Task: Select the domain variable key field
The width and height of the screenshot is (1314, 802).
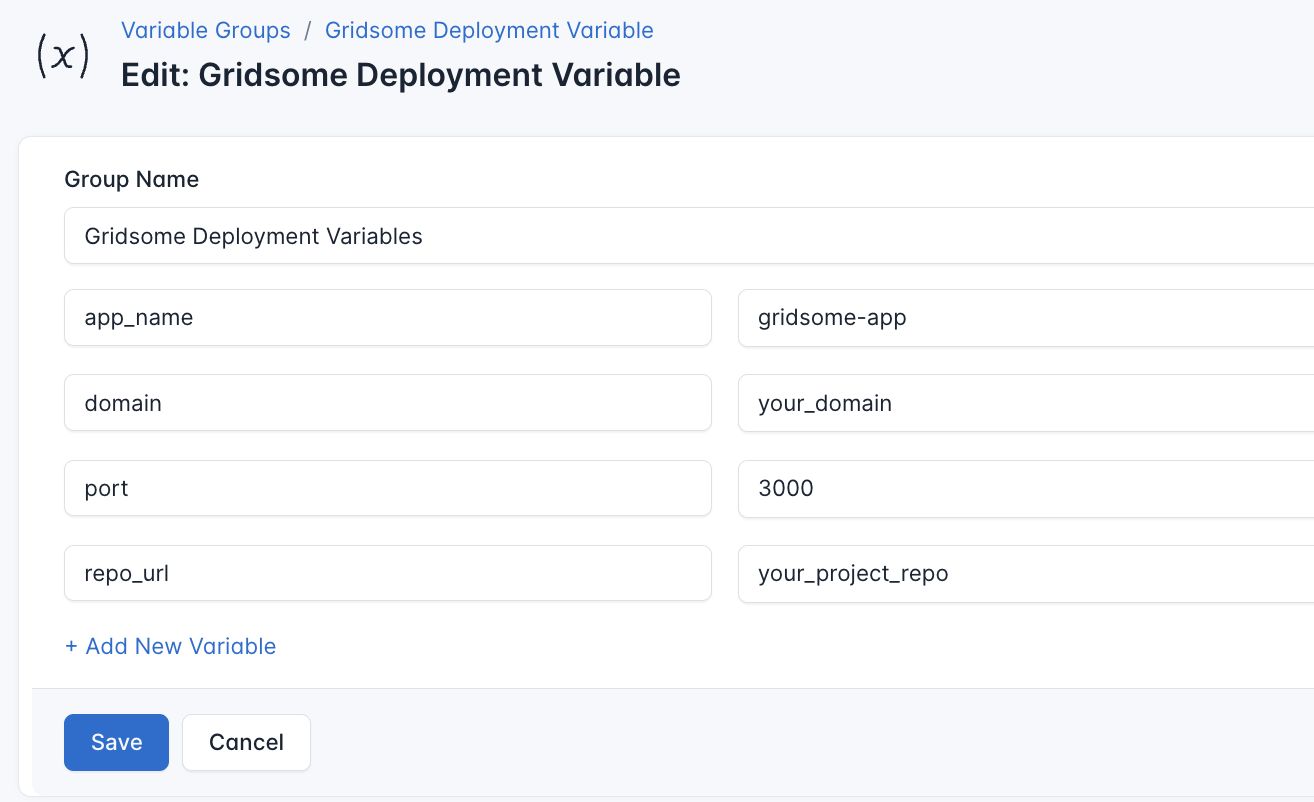Action: [388, 402]
